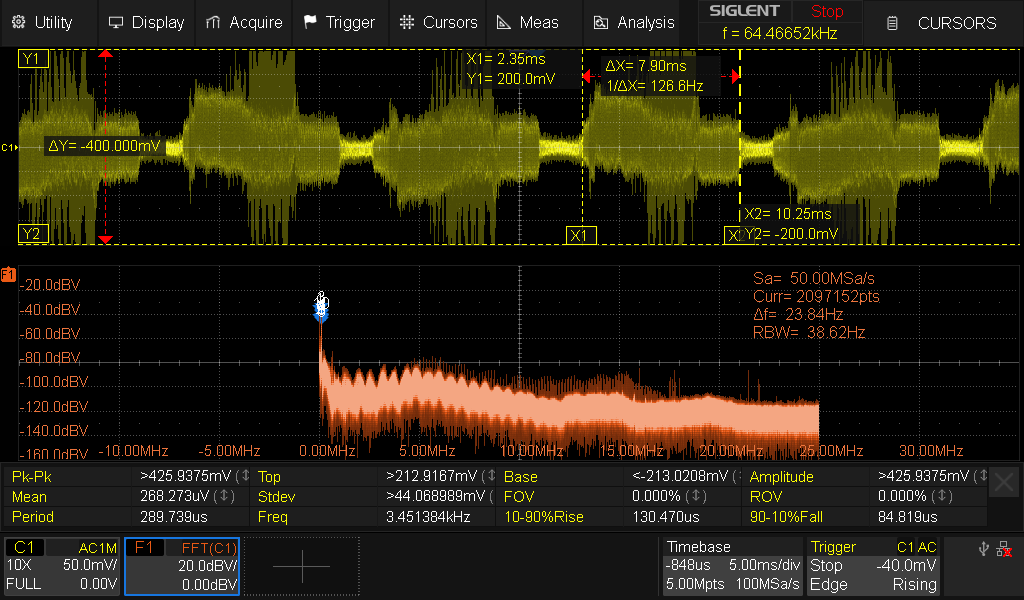The image size is (1024, 600).
Task: Expand Top measurement statistics arrow
Action: (491, 476)
